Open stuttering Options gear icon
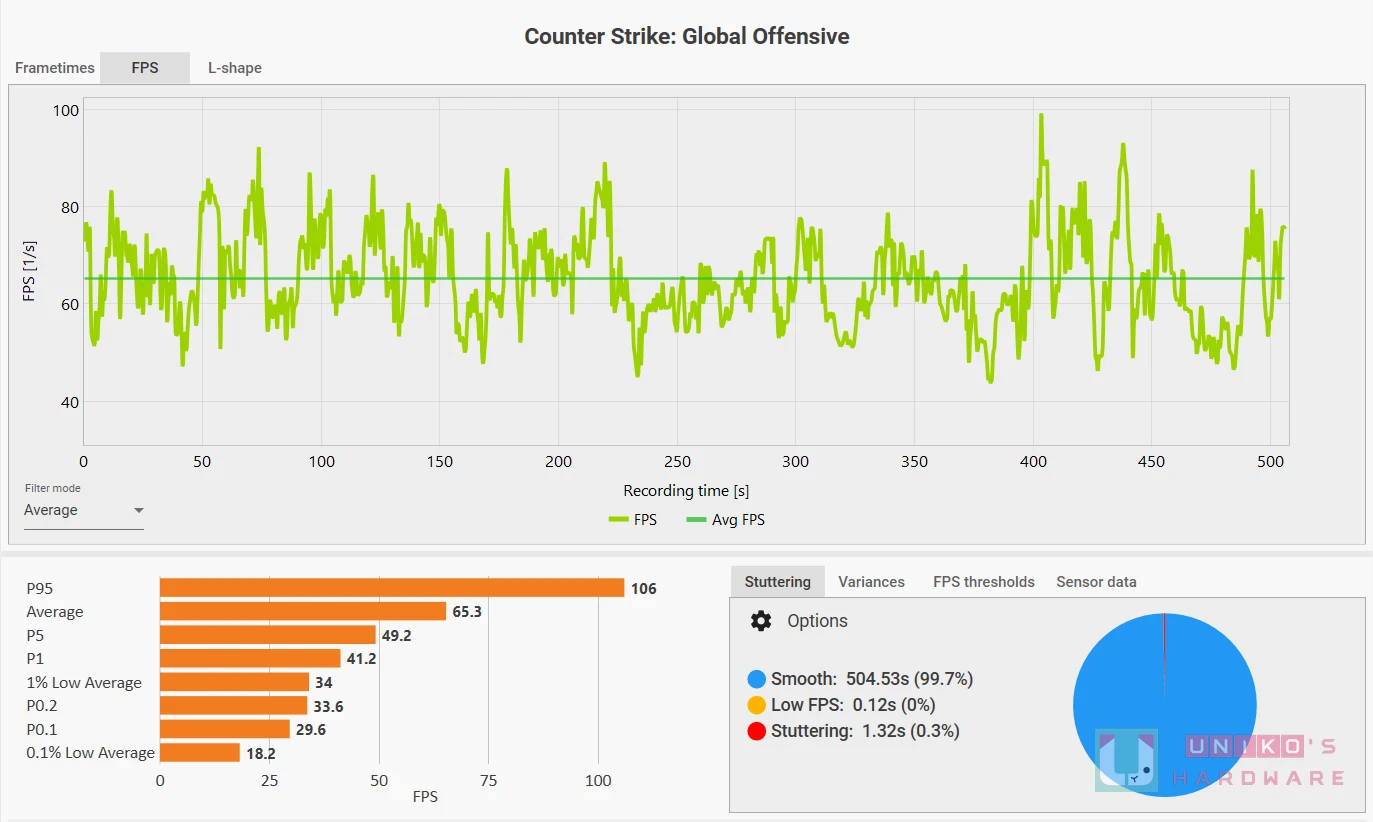The width and height of the screenshot is (1373, 822). (x=761, y=621)
